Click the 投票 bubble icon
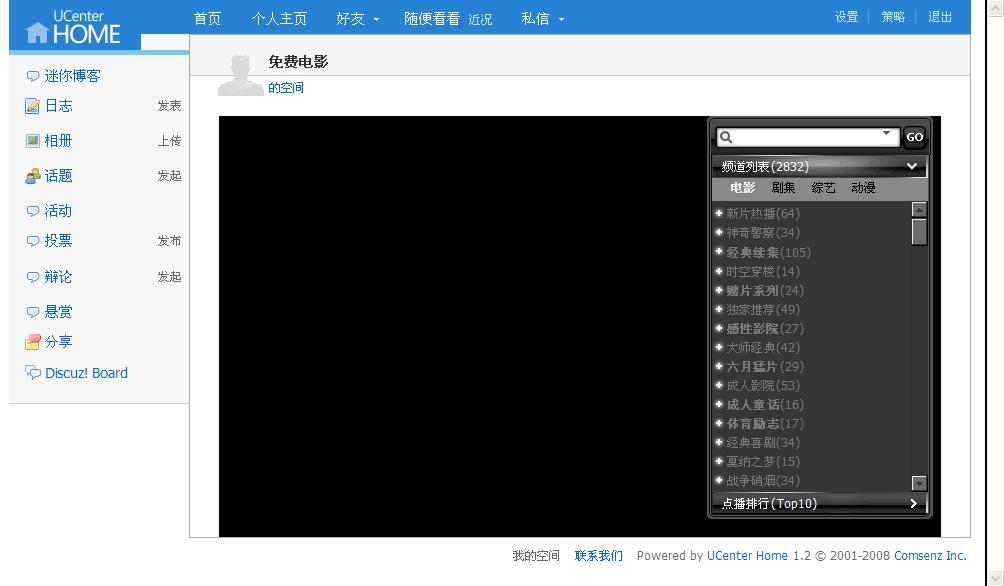Screen dimensions: 1004x586 [33, 241]
